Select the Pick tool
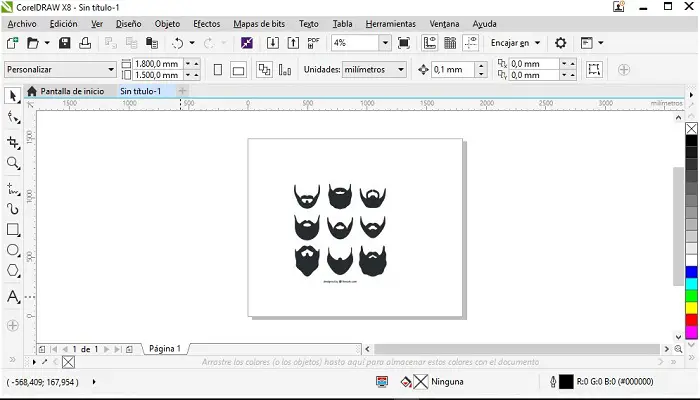 (x=12, y=96)
